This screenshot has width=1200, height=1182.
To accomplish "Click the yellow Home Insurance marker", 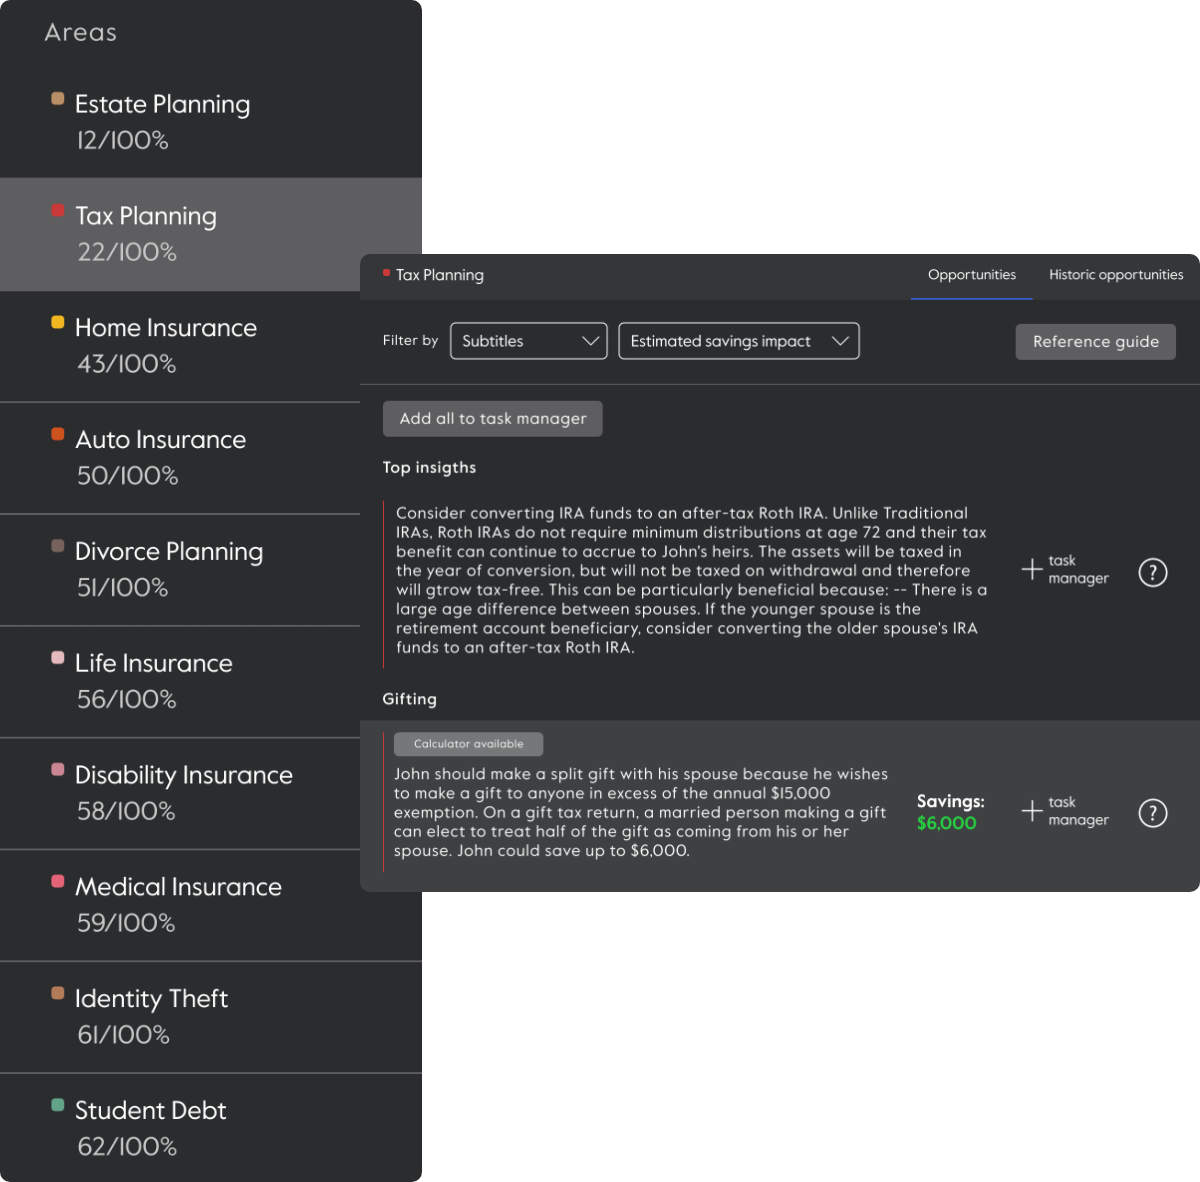I will tap(58, 322).
